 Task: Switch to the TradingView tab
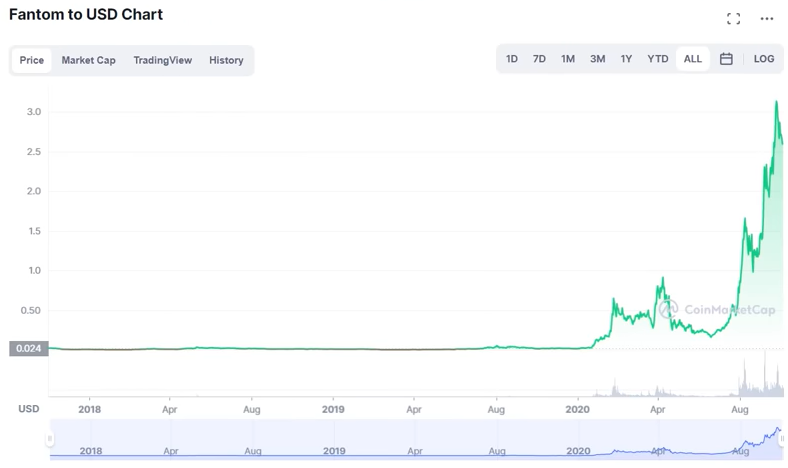(x=162, y=60)
